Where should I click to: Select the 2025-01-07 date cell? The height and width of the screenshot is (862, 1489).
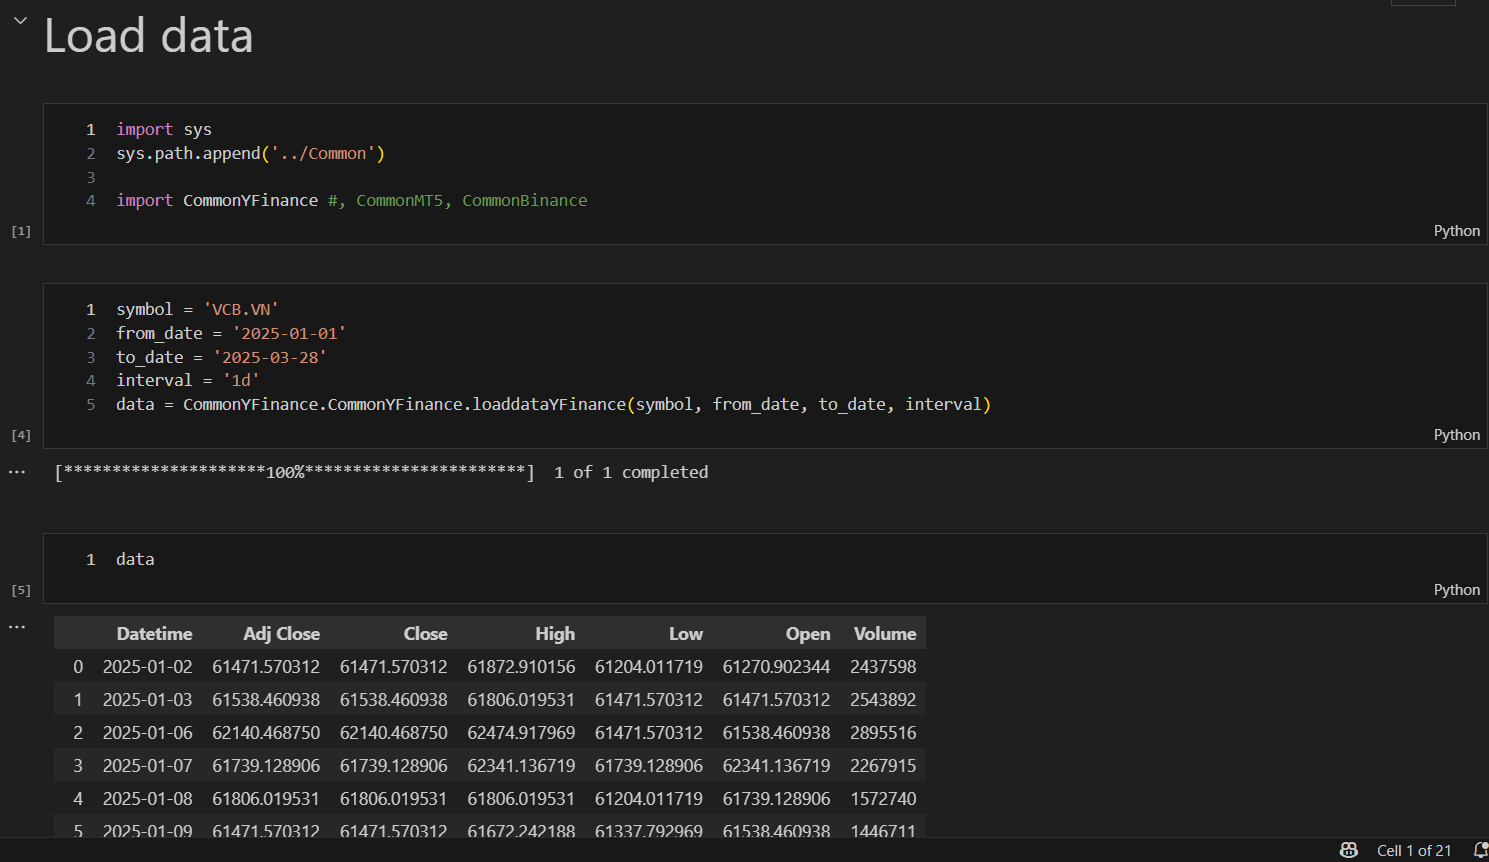(148, 766)
